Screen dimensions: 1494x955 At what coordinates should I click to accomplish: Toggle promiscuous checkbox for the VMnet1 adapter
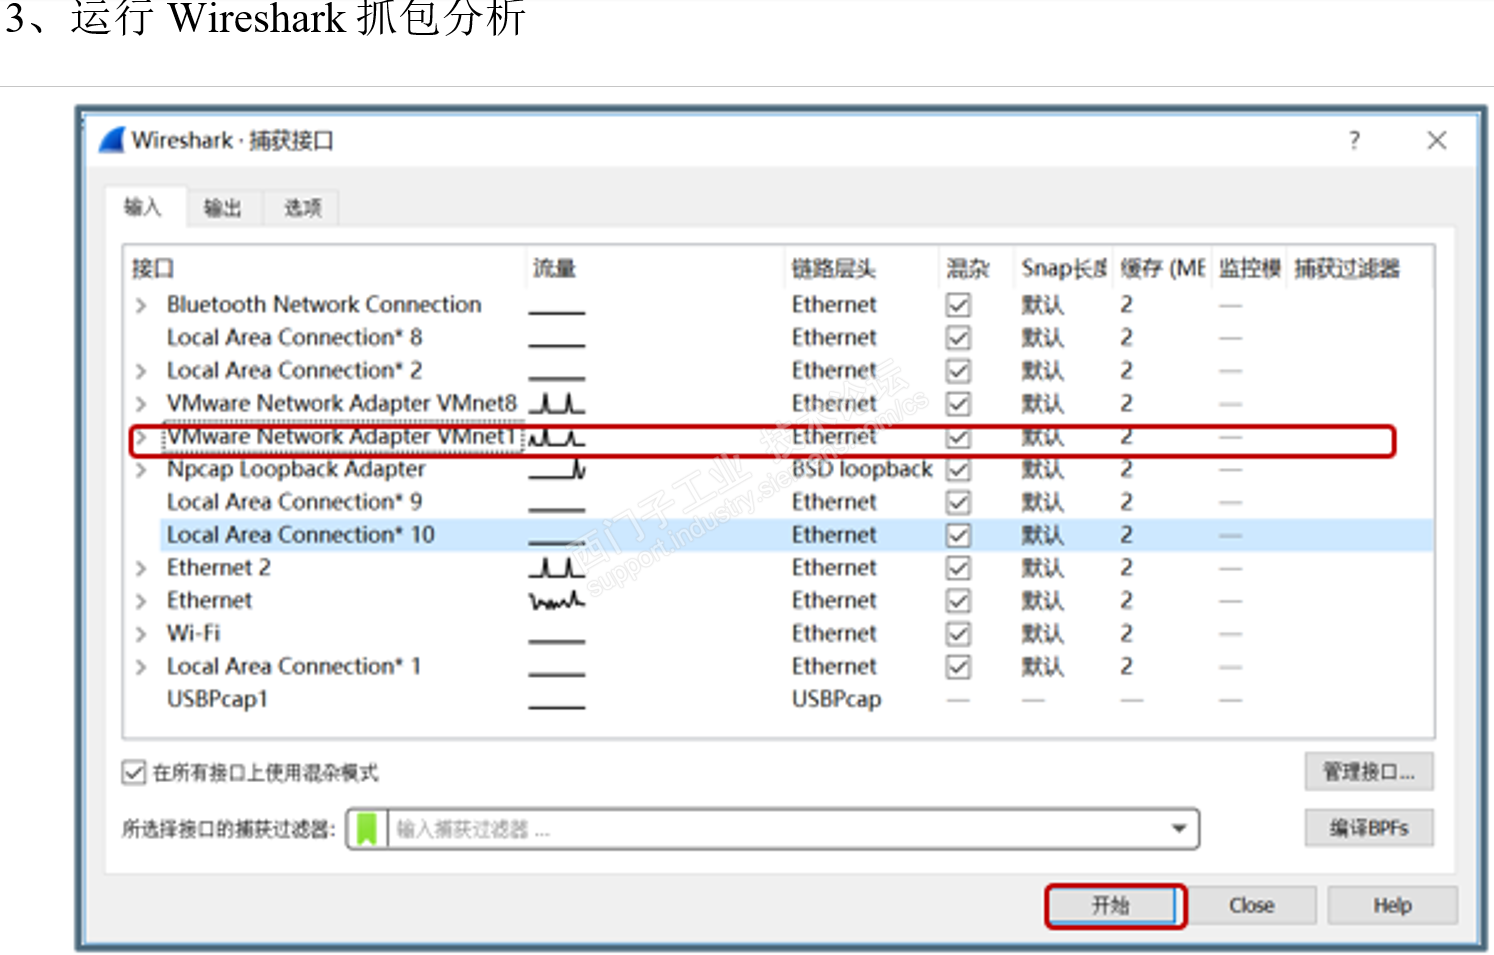pyautogui.click(x=958, y=437)
